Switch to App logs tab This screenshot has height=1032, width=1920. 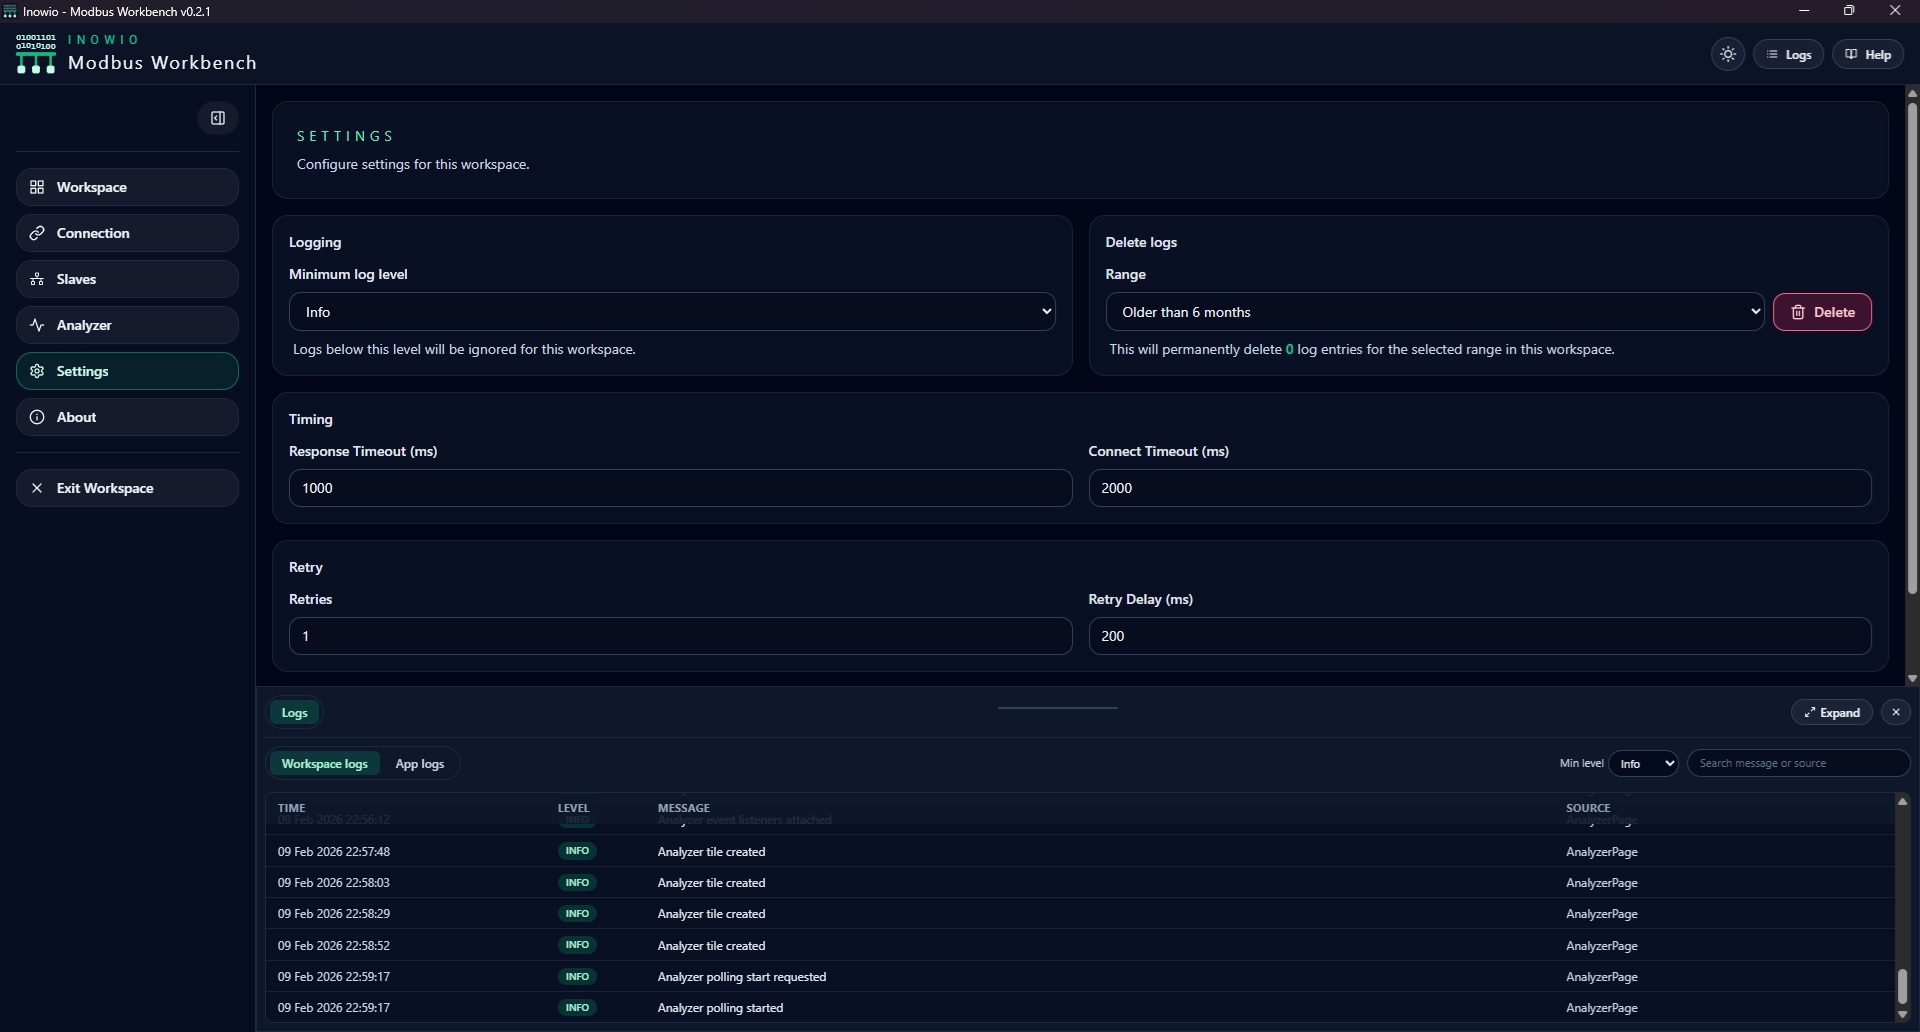(420, 764)
